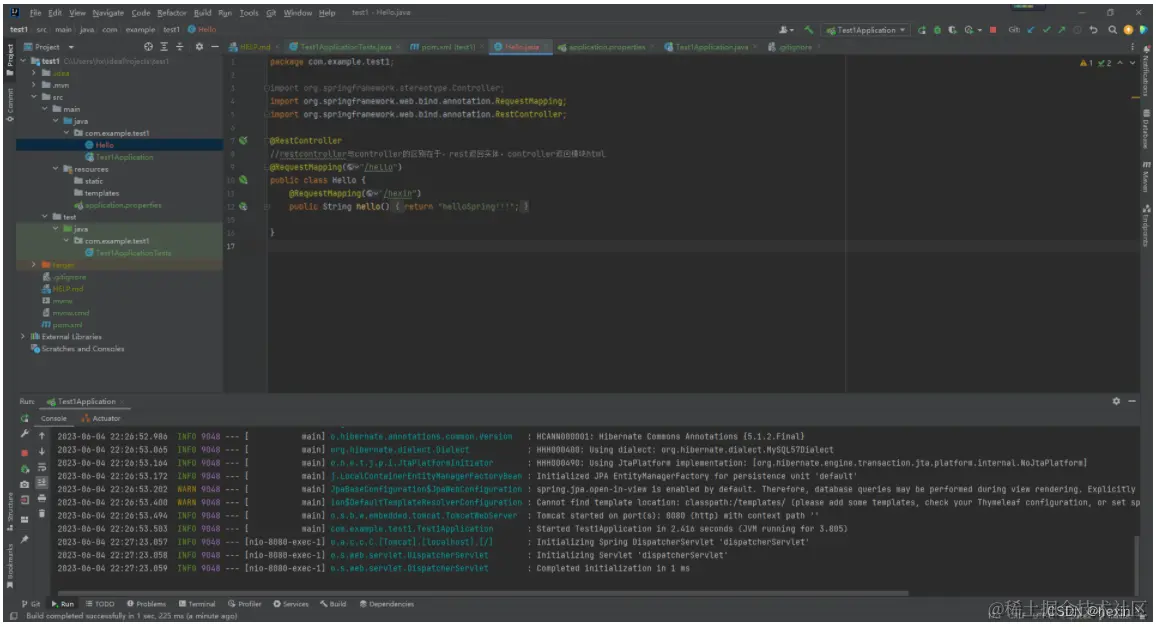Toggle the Structure tool window
This screenshot has height=627, width=1156.
pos(10,510)
